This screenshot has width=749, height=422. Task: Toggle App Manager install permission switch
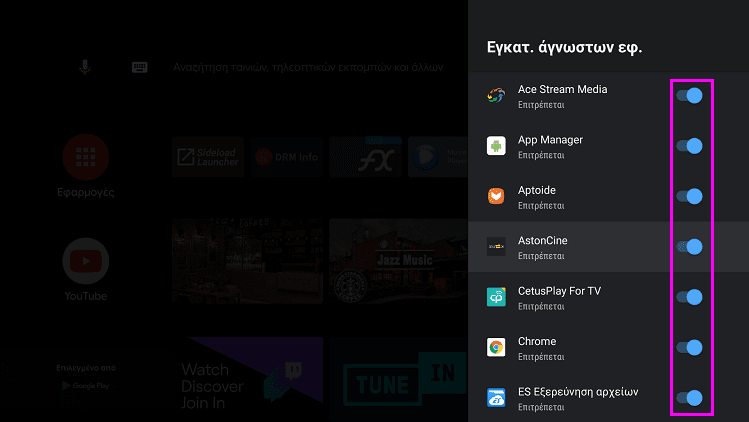[689, 146]
